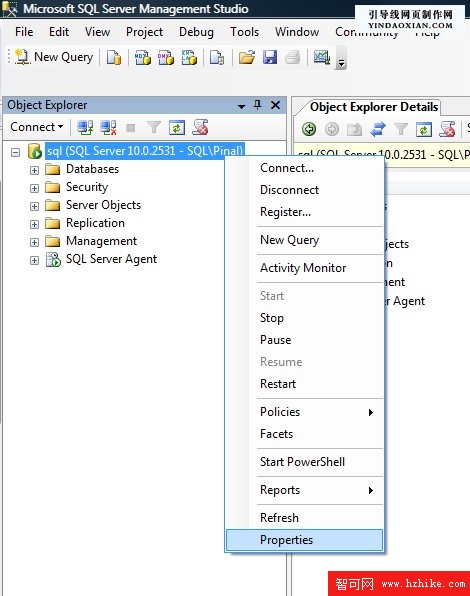The image size is (470, 596).
Task: Choose Properties in the context menu
Action: click(304, 540)
